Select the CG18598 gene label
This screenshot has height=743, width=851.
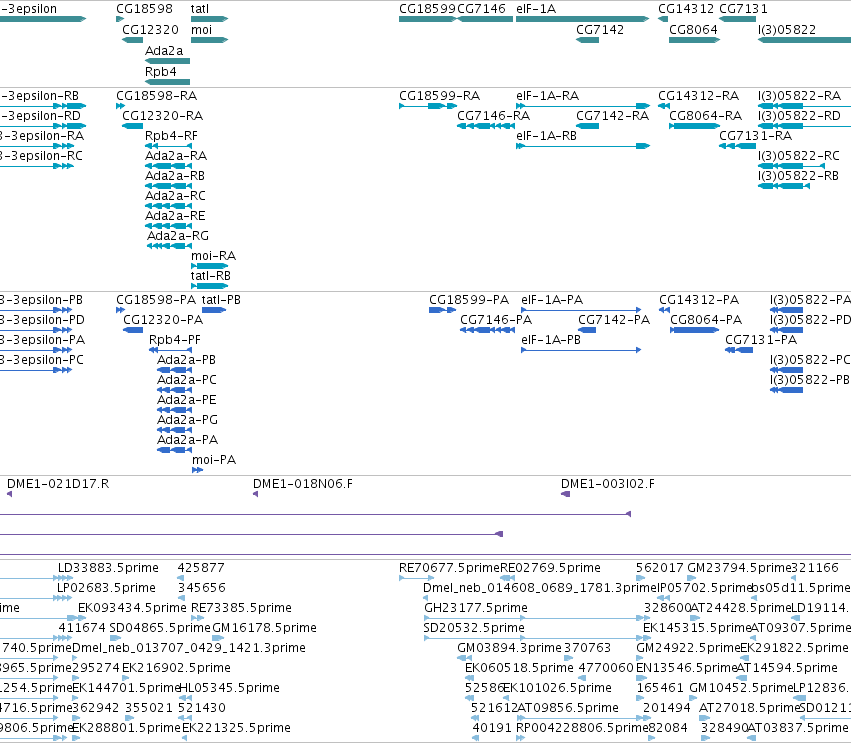click(x=144, y=9)
